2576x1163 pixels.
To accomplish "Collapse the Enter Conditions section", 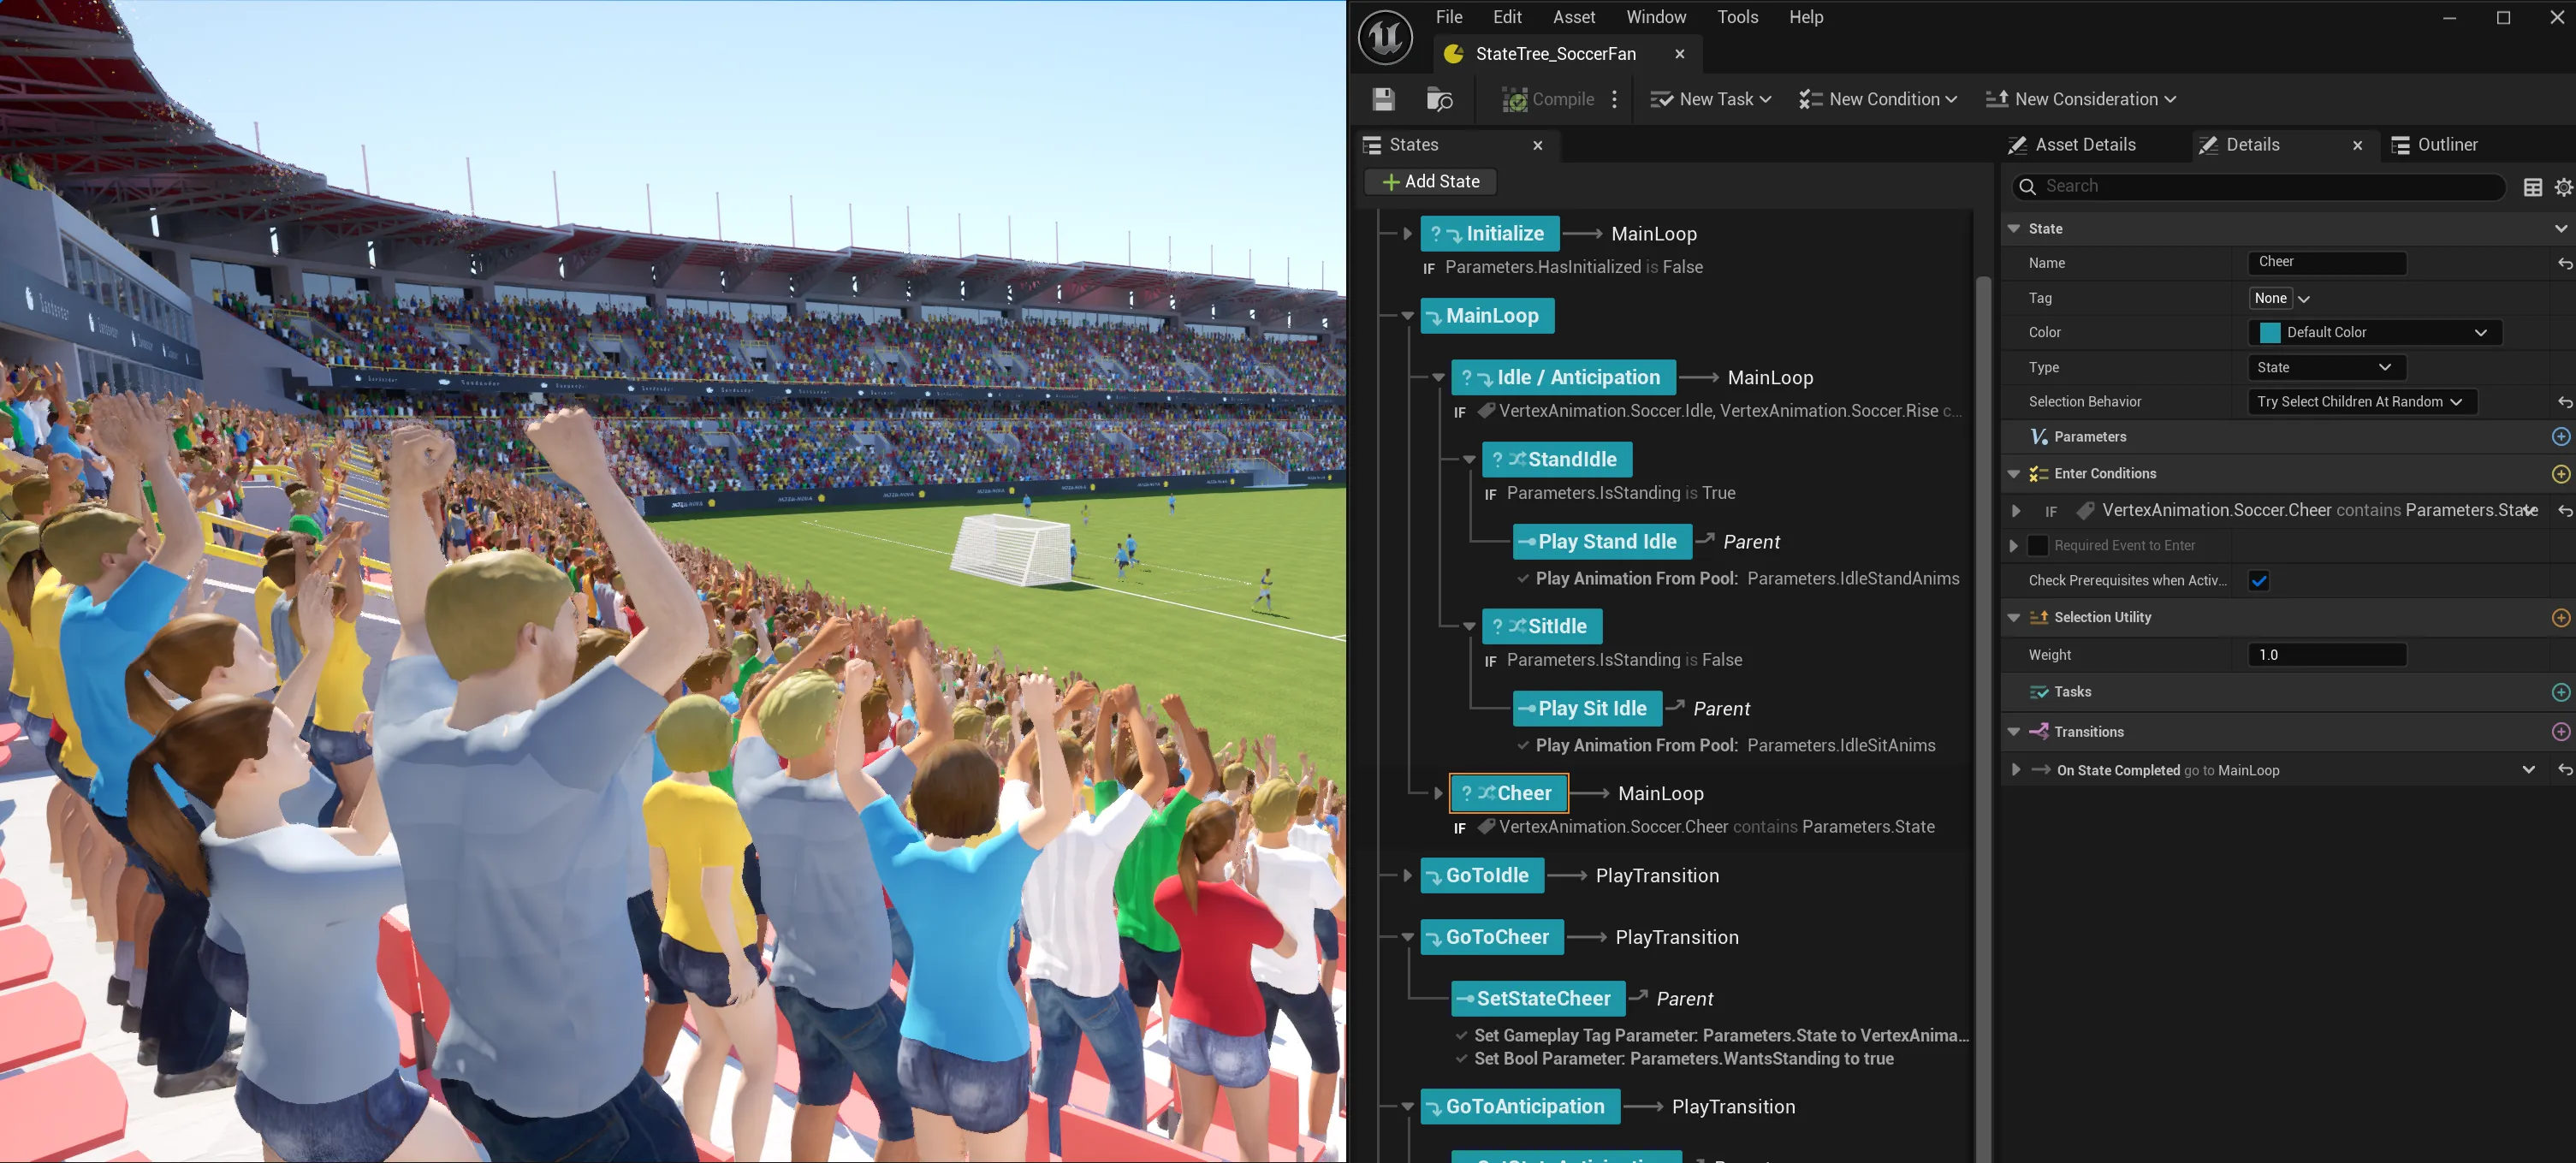I will (2013, 474).
